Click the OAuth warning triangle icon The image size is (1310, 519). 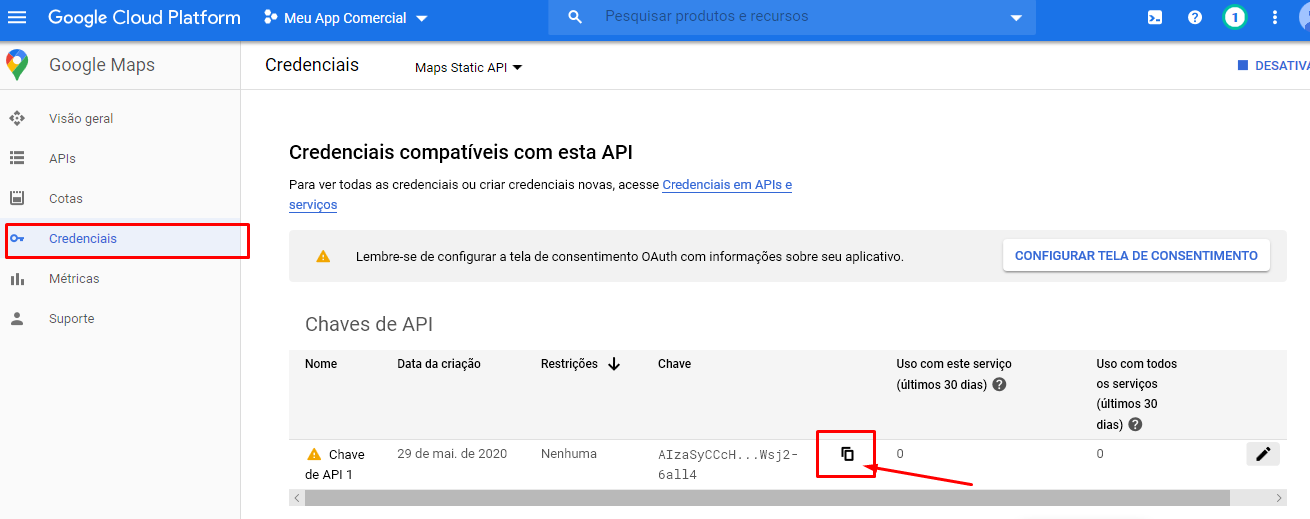pos(323,256)
